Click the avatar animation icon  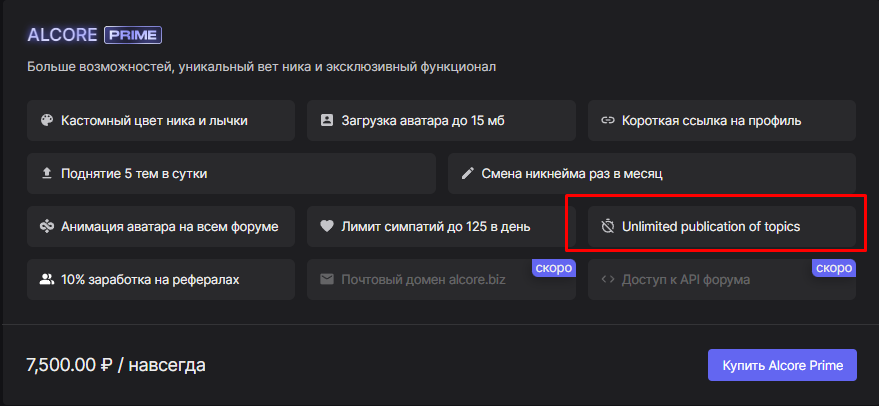tap(46, 226)
